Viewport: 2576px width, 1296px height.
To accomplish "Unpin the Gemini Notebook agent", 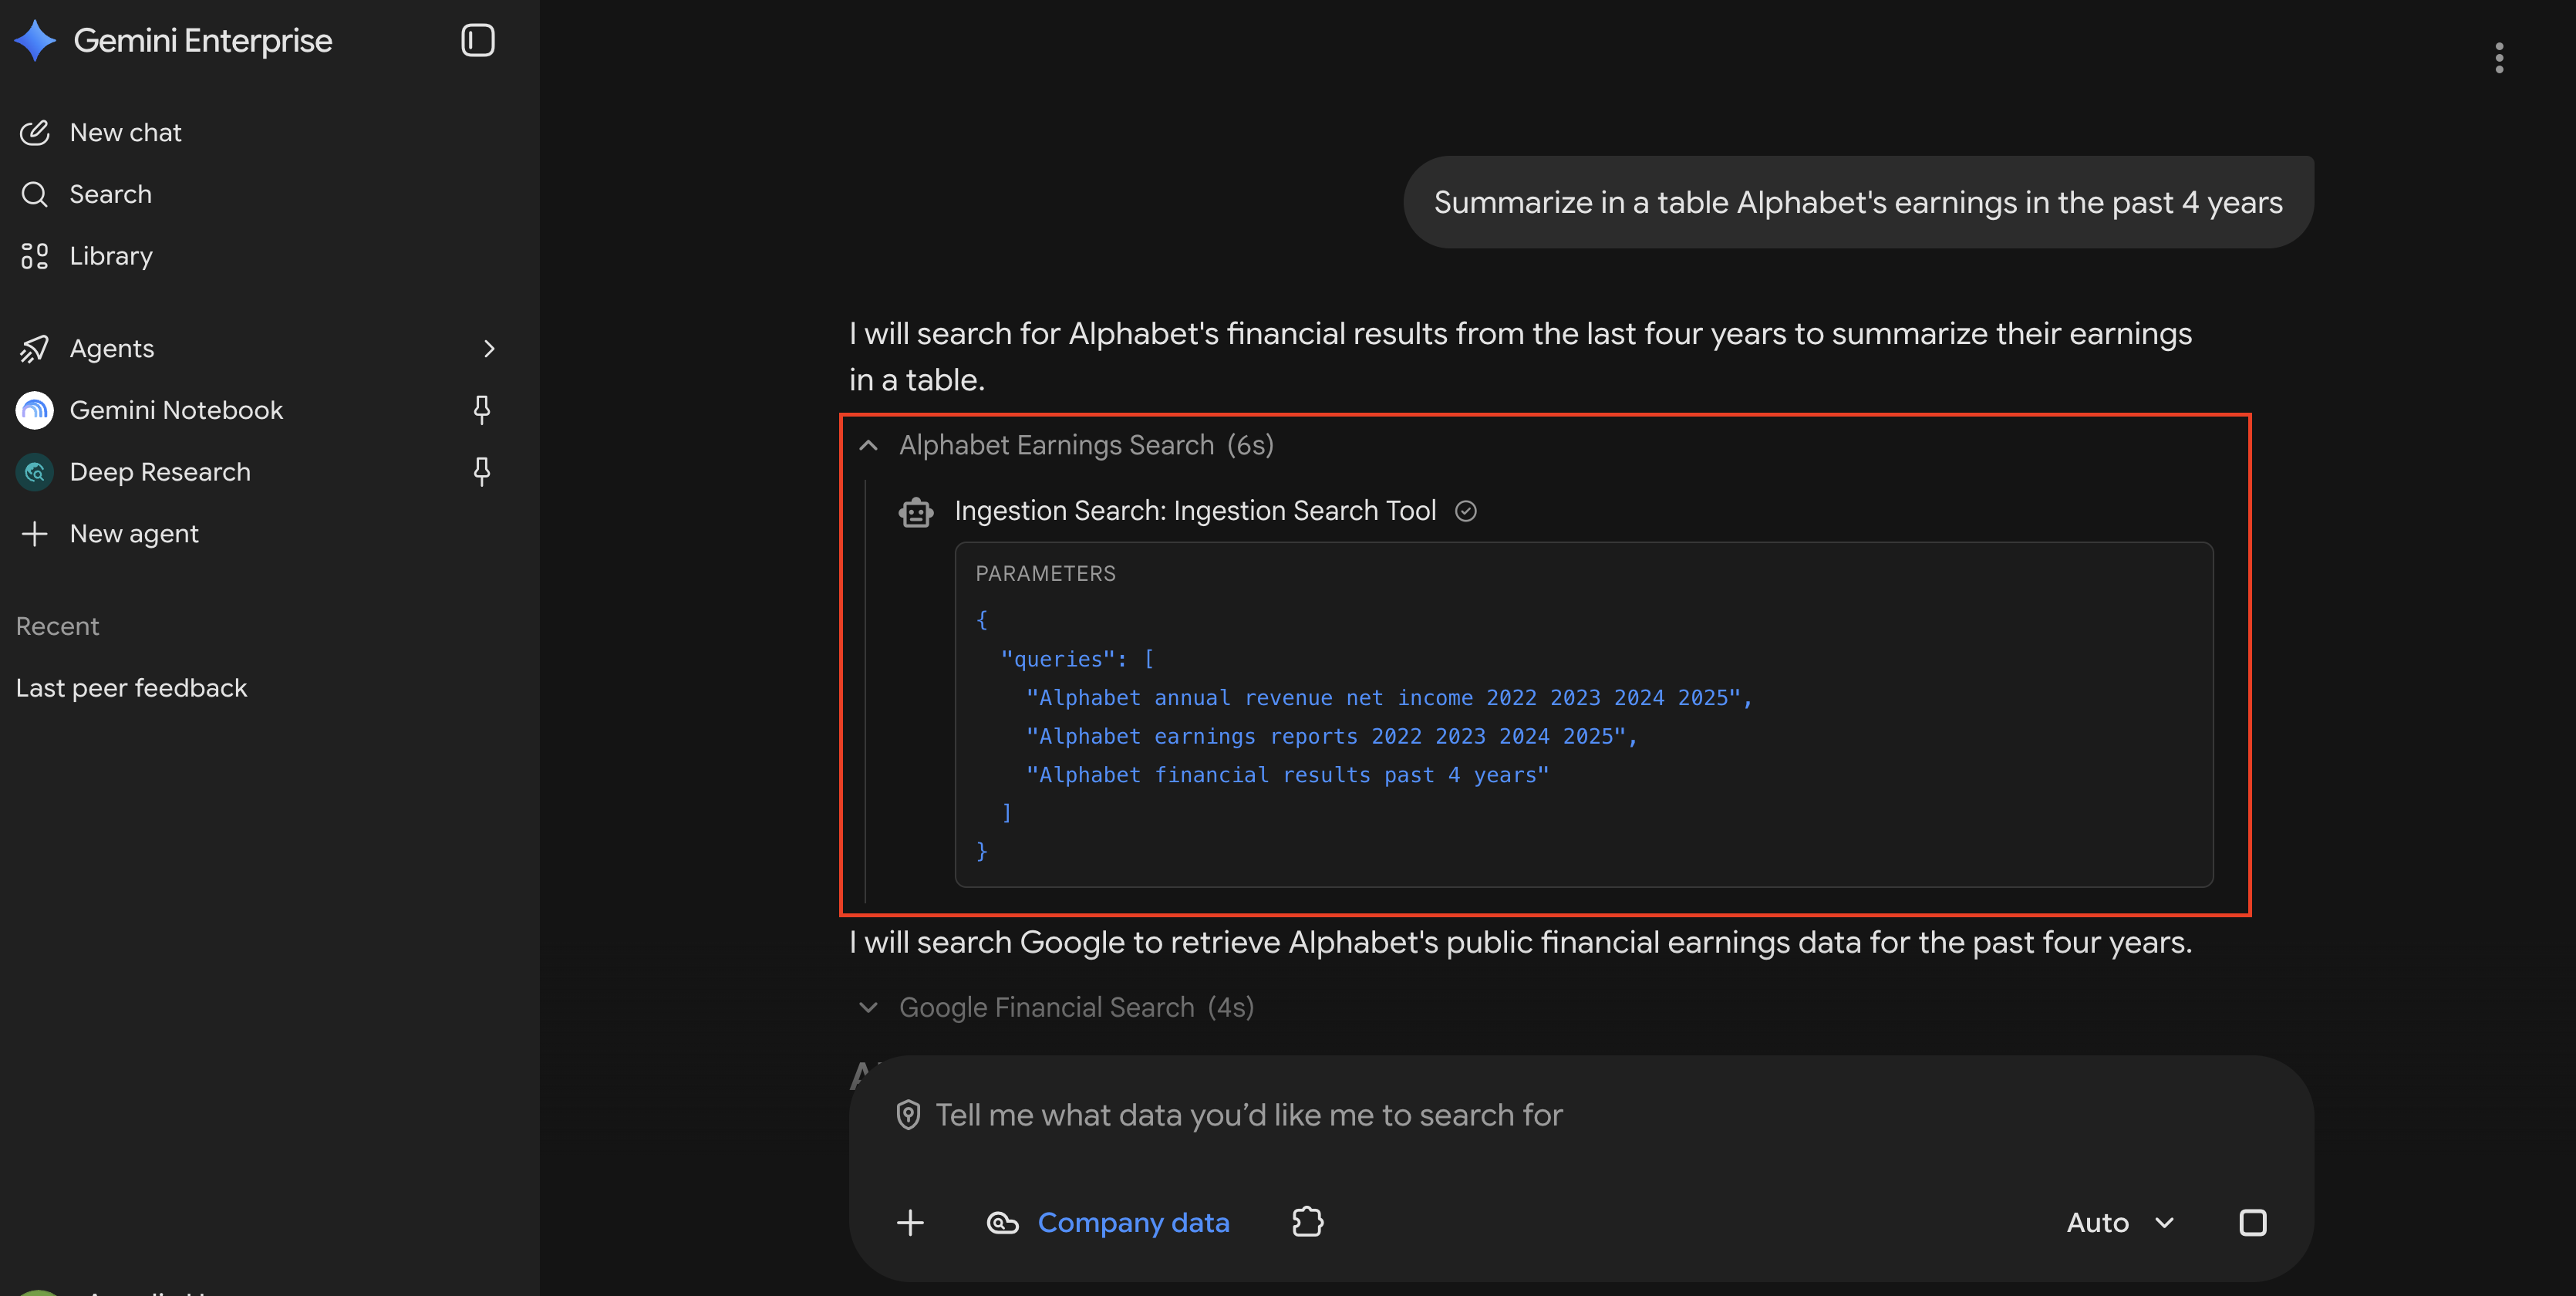I will (x=482, y=410).
